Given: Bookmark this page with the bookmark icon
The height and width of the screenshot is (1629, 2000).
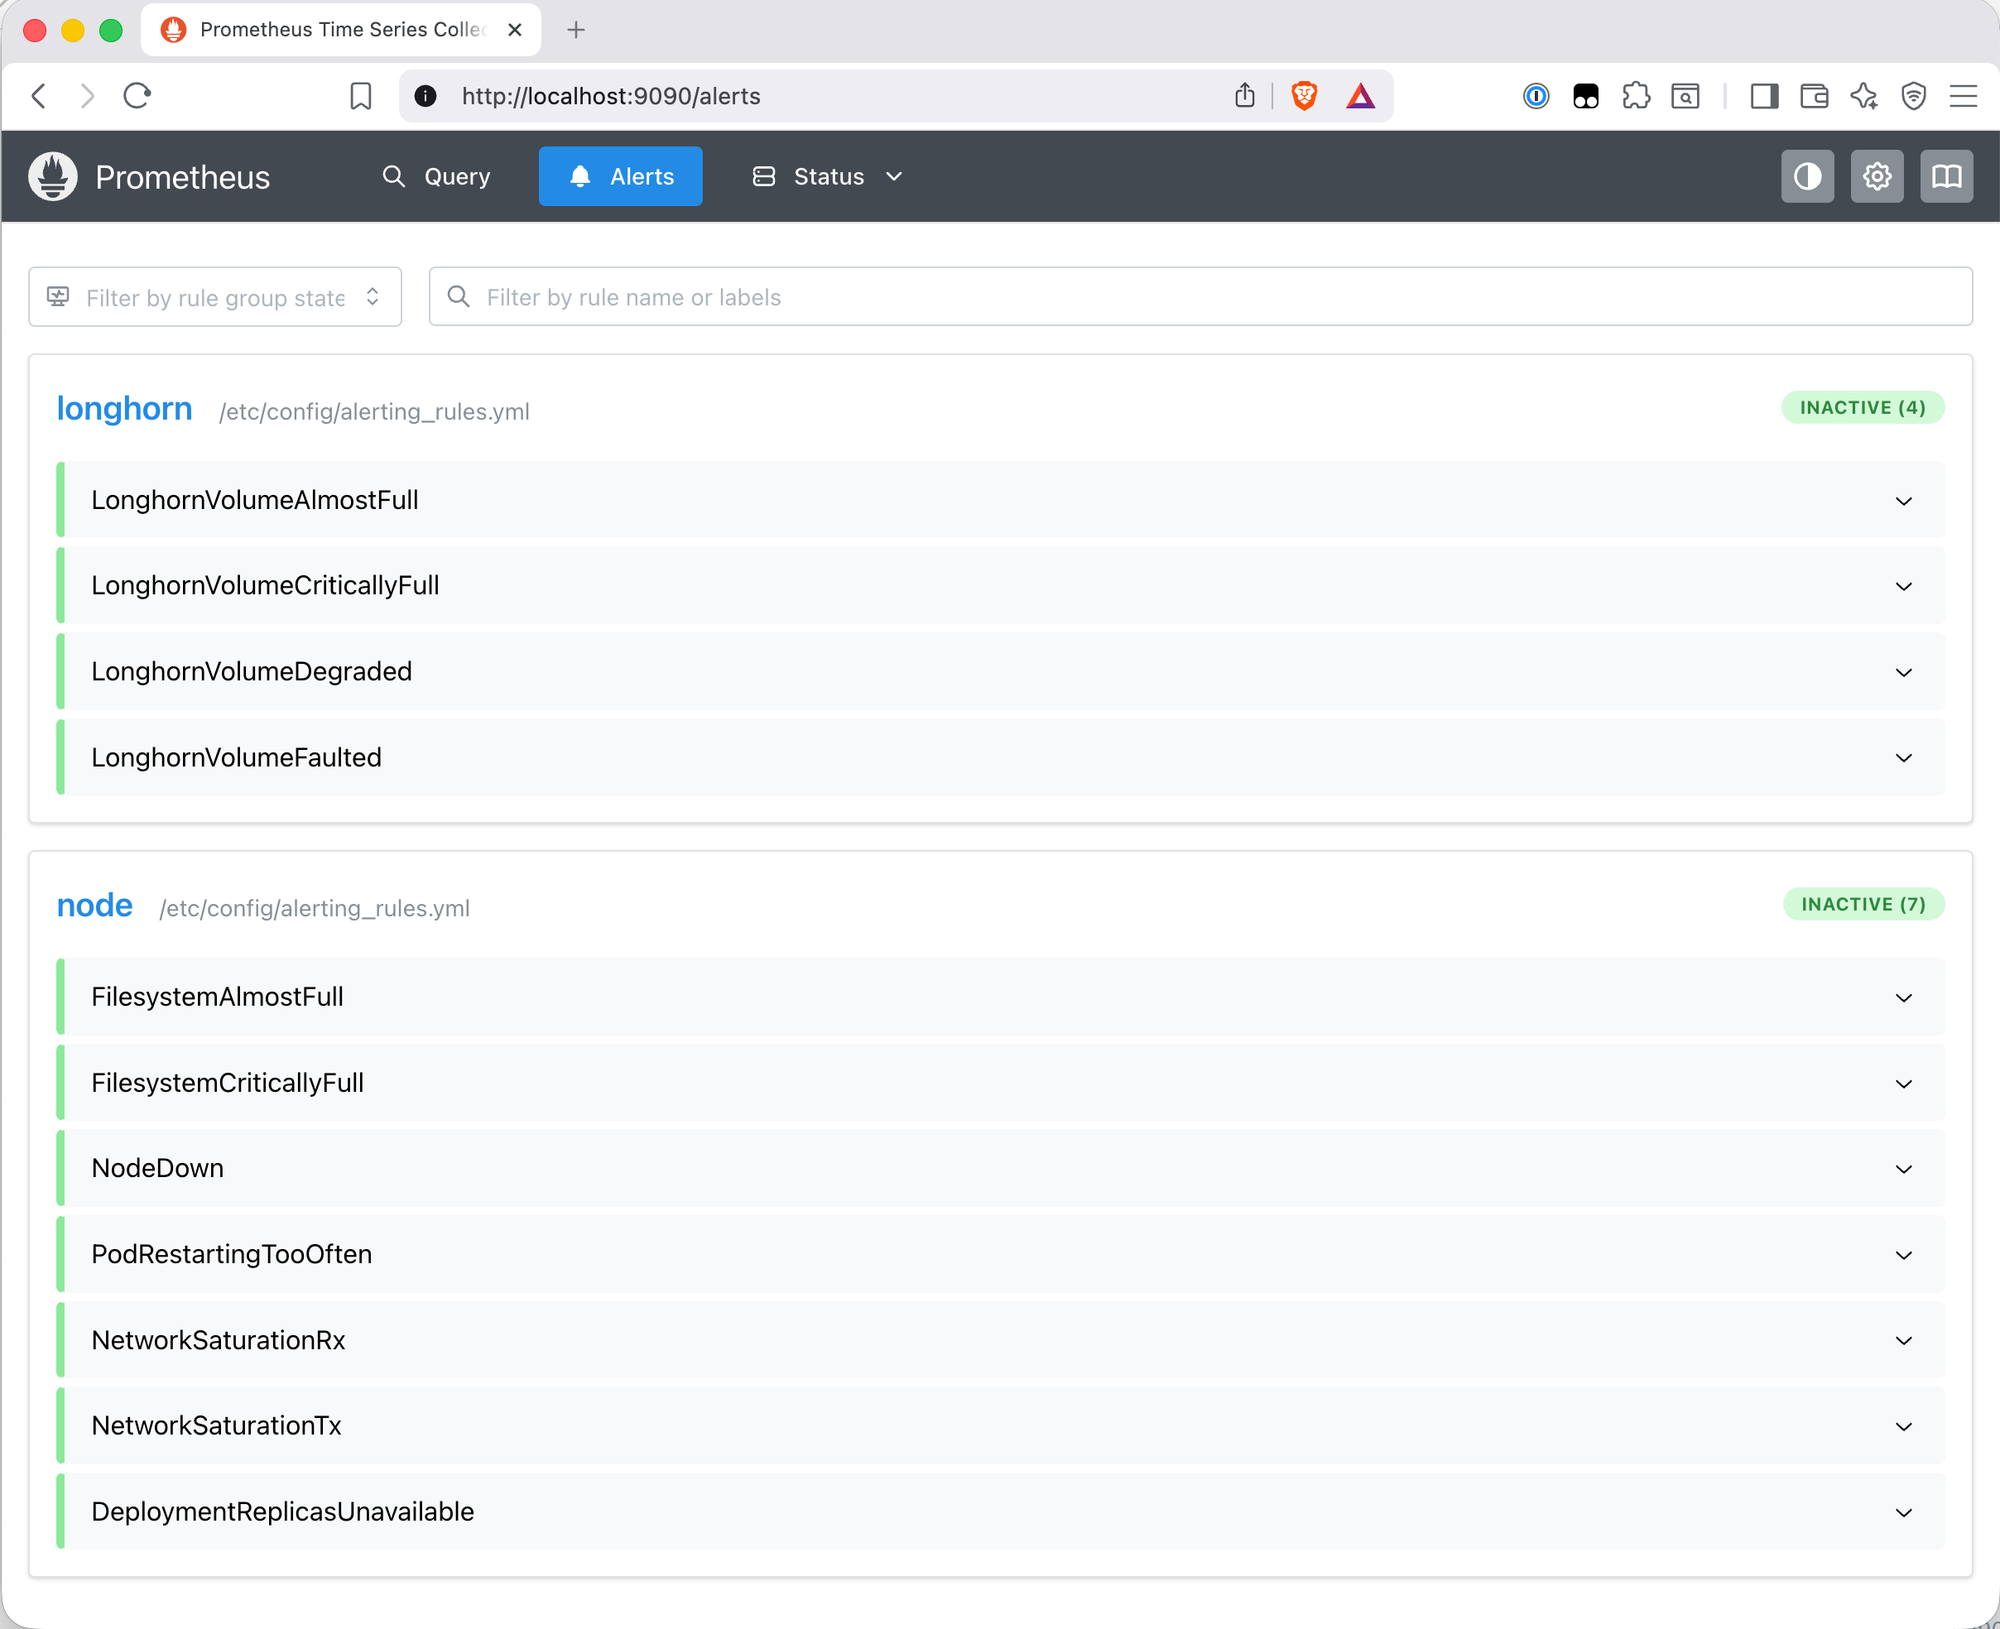Looking at the screenshot, I should click(x=361, y=96).
